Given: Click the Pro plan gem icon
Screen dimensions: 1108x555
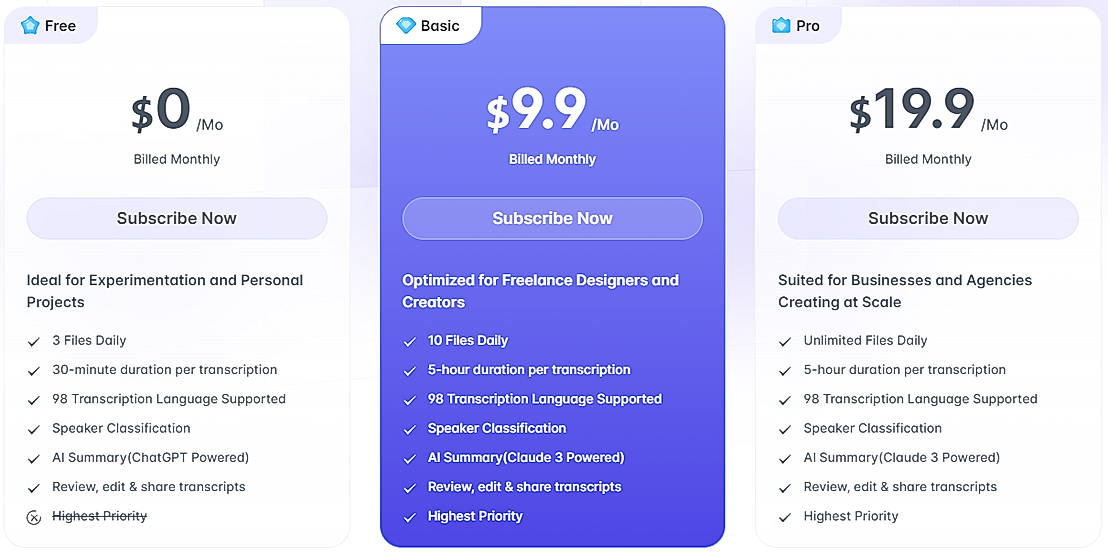Looking at the screenshot, I should (781, 26).
